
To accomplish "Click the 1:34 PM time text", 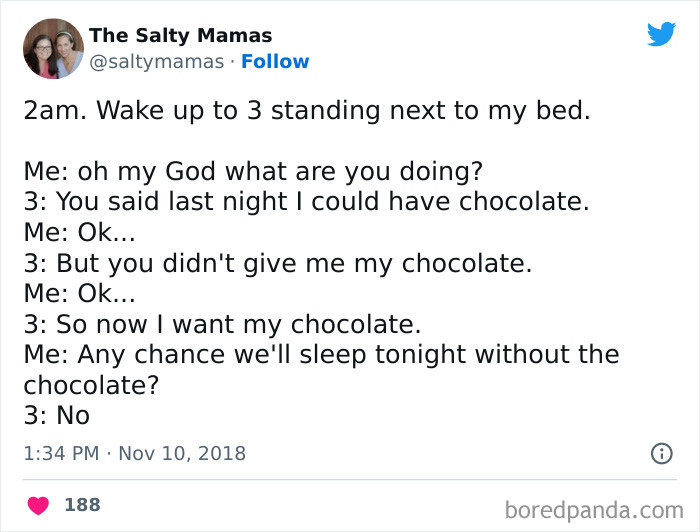I will [x=61, y=453].
